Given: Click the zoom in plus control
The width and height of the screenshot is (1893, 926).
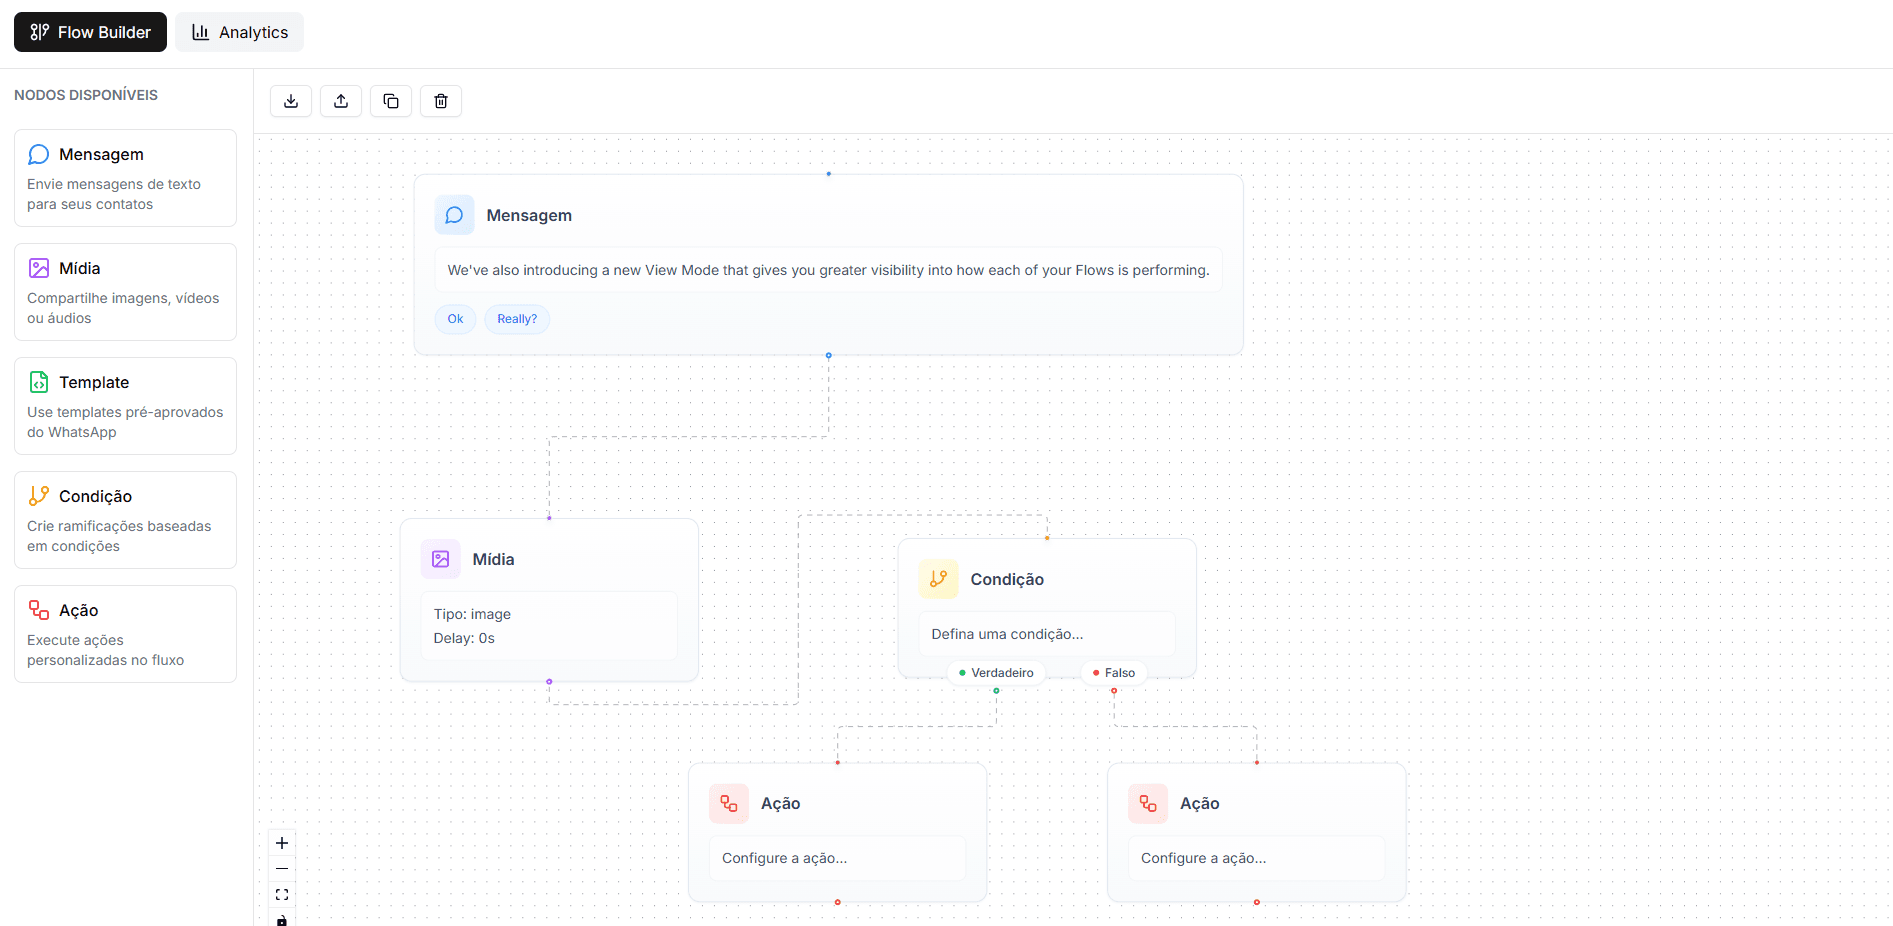Looking at the screenshot, I should pos(281,843).
